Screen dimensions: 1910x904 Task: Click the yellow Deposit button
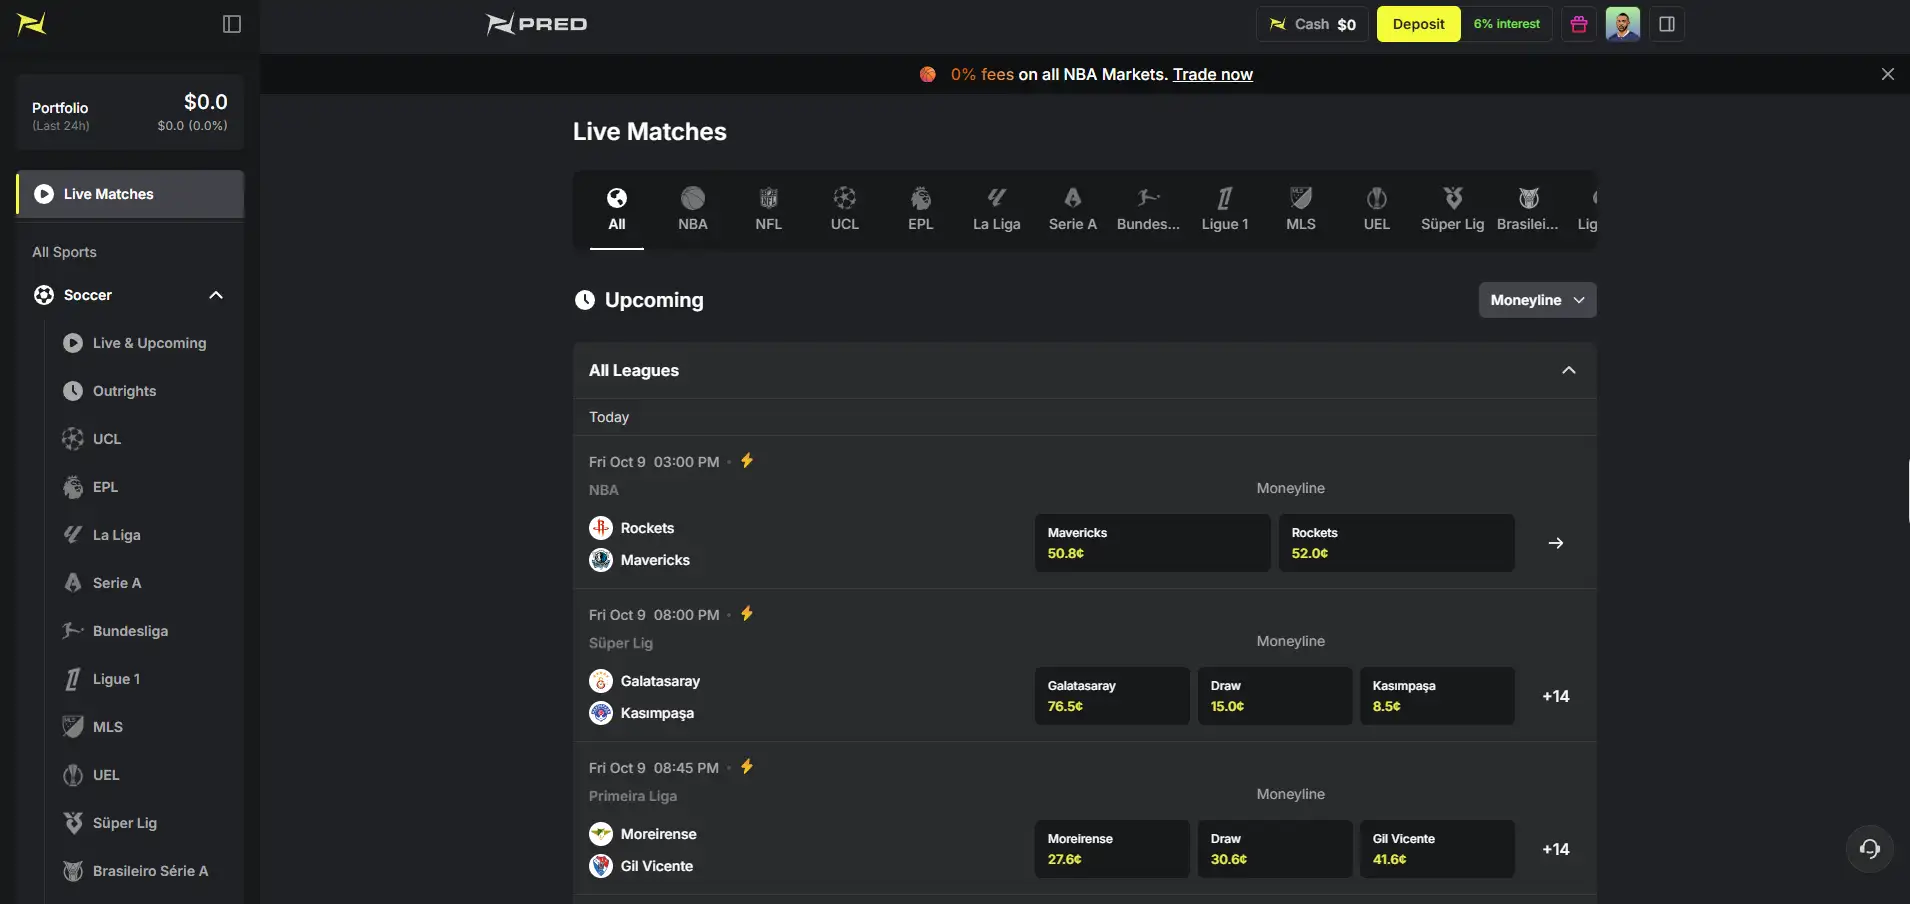pos(1418,24)
